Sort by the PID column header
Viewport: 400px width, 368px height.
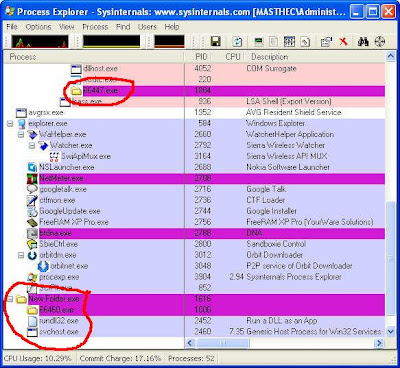point(198,57)
